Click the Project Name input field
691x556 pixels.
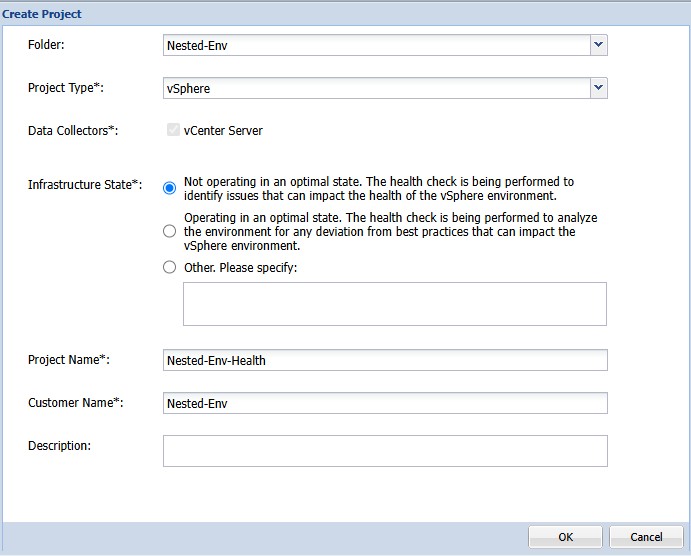(x=385, y=360)
